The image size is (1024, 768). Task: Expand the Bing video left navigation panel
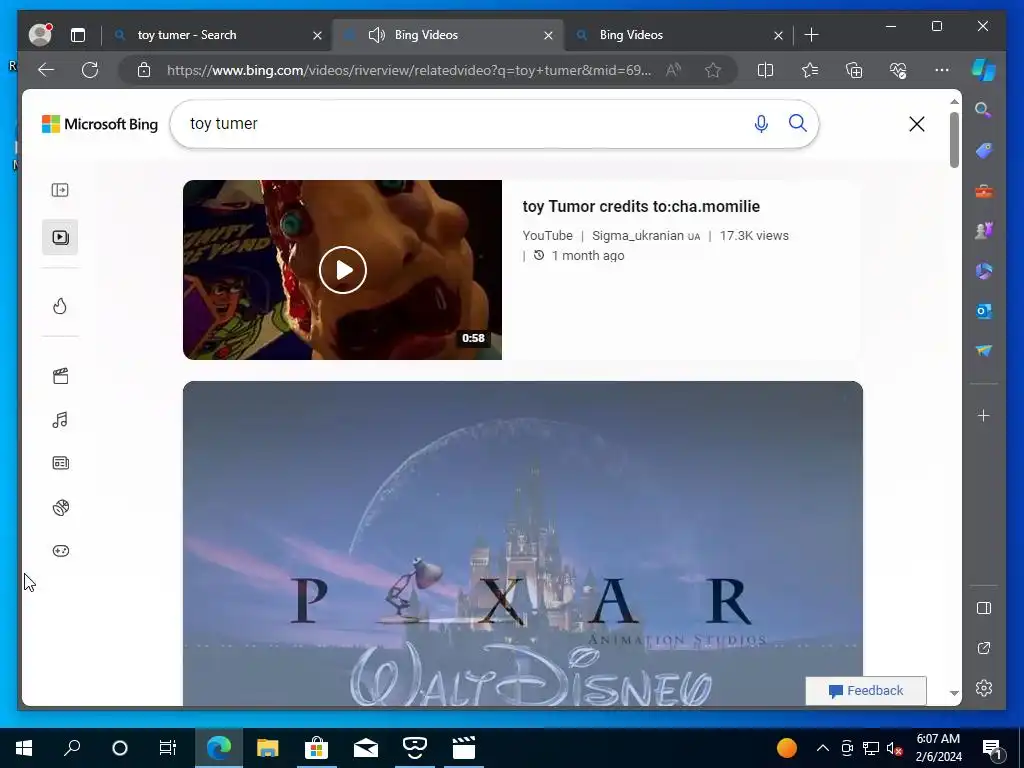(x=60, y=190)
